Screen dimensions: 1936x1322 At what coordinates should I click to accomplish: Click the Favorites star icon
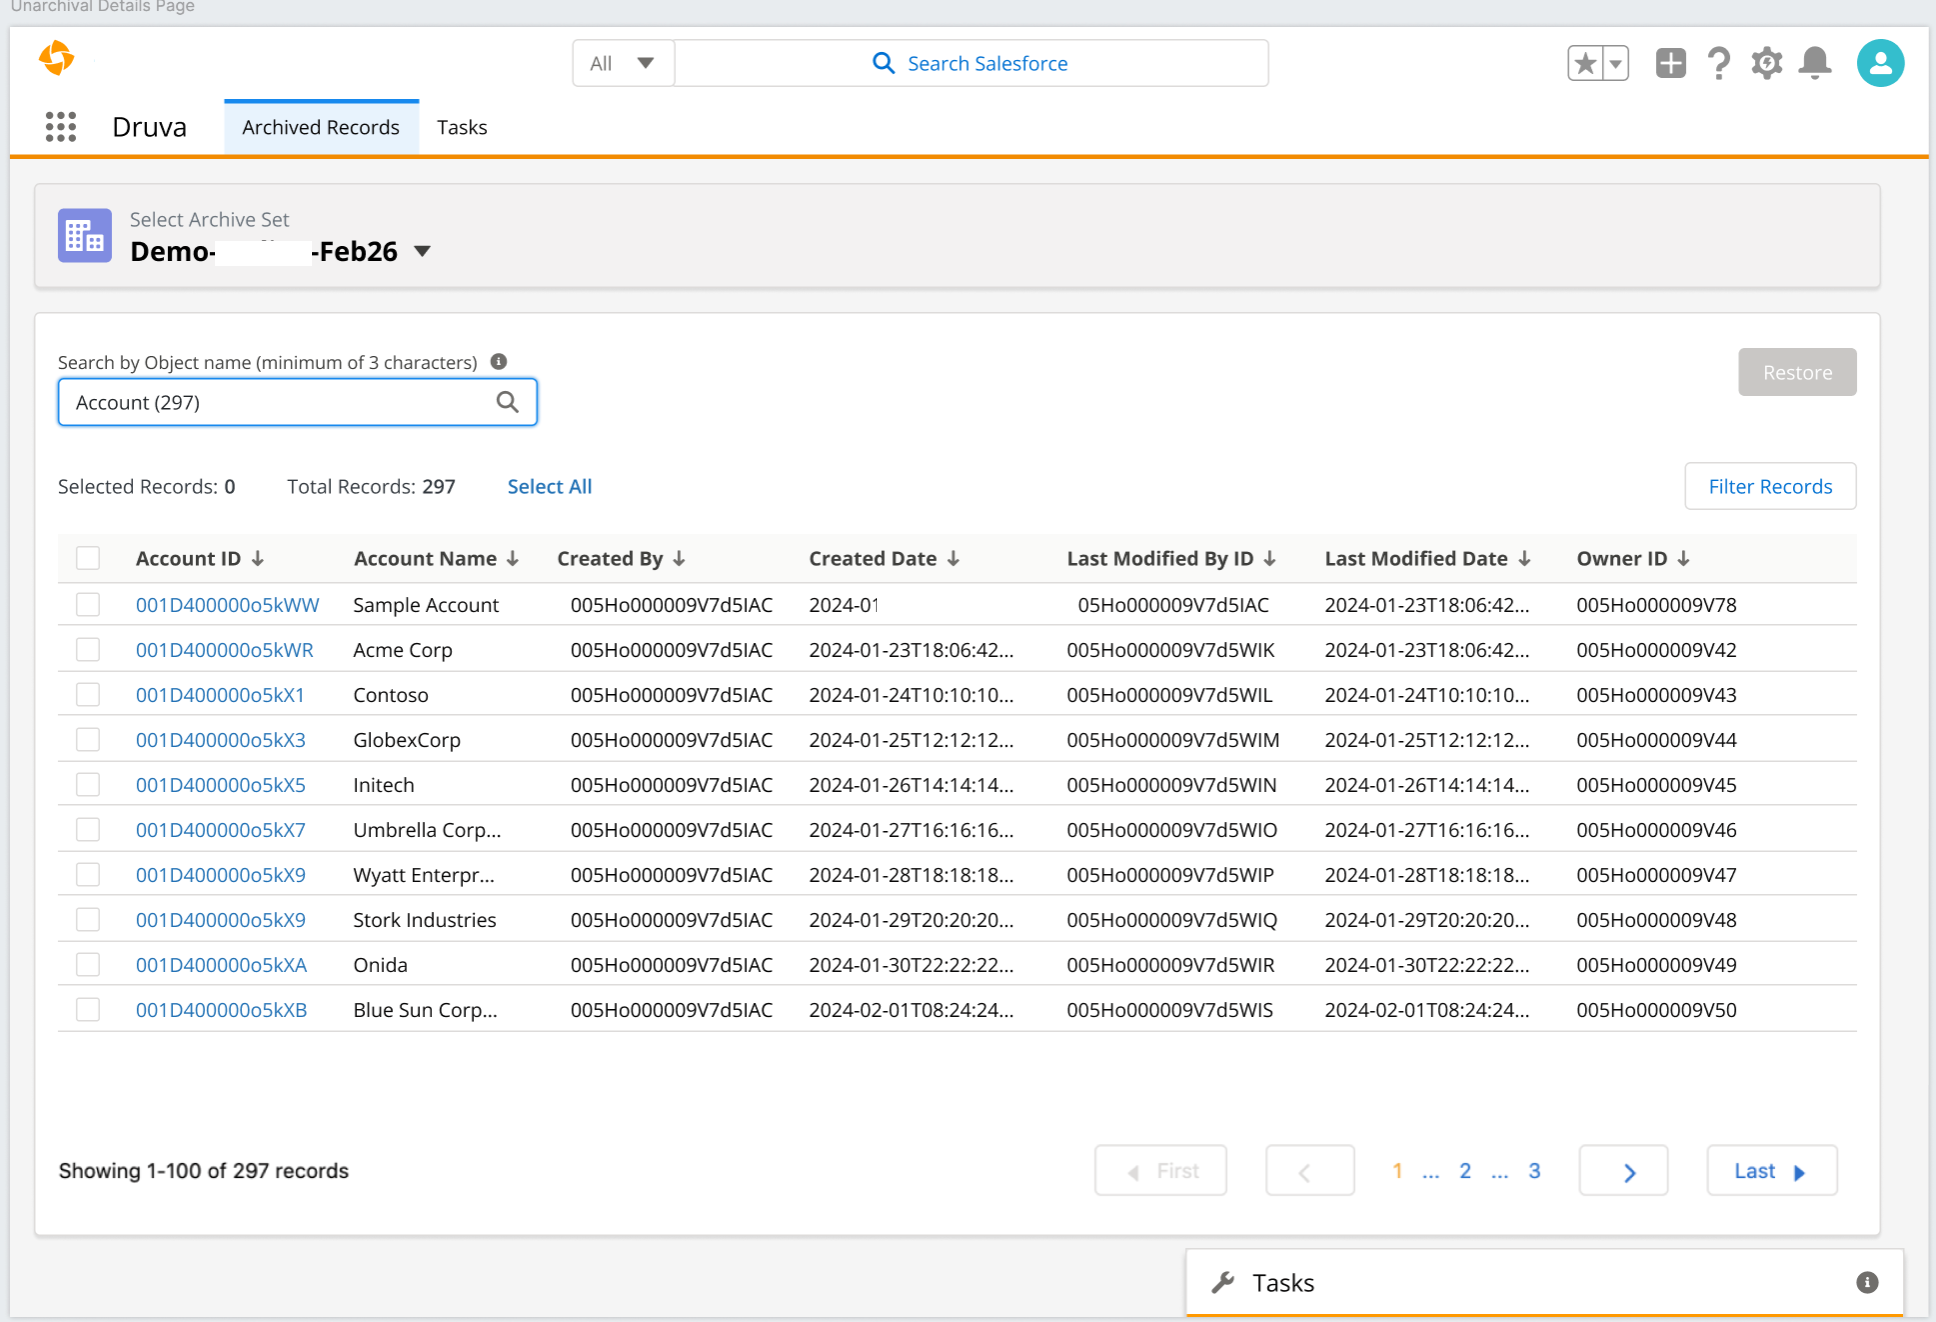click(1585, 63)
